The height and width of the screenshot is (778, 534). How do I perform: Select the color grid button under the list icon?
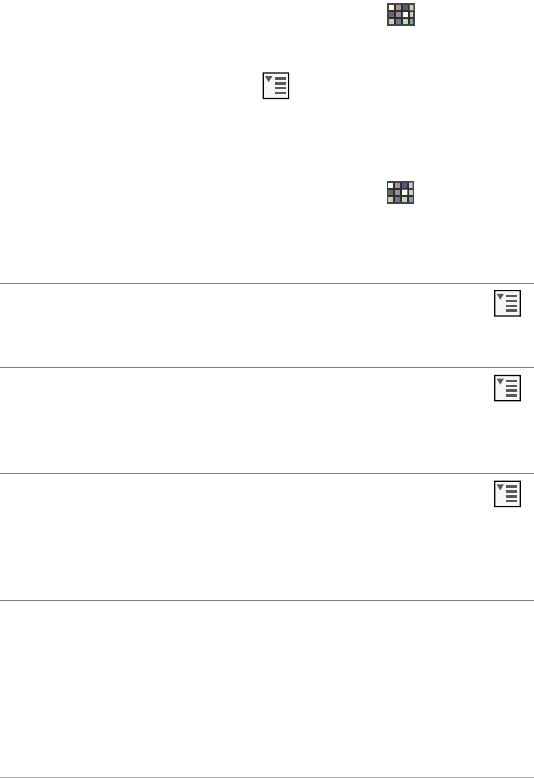click(400, 193)
